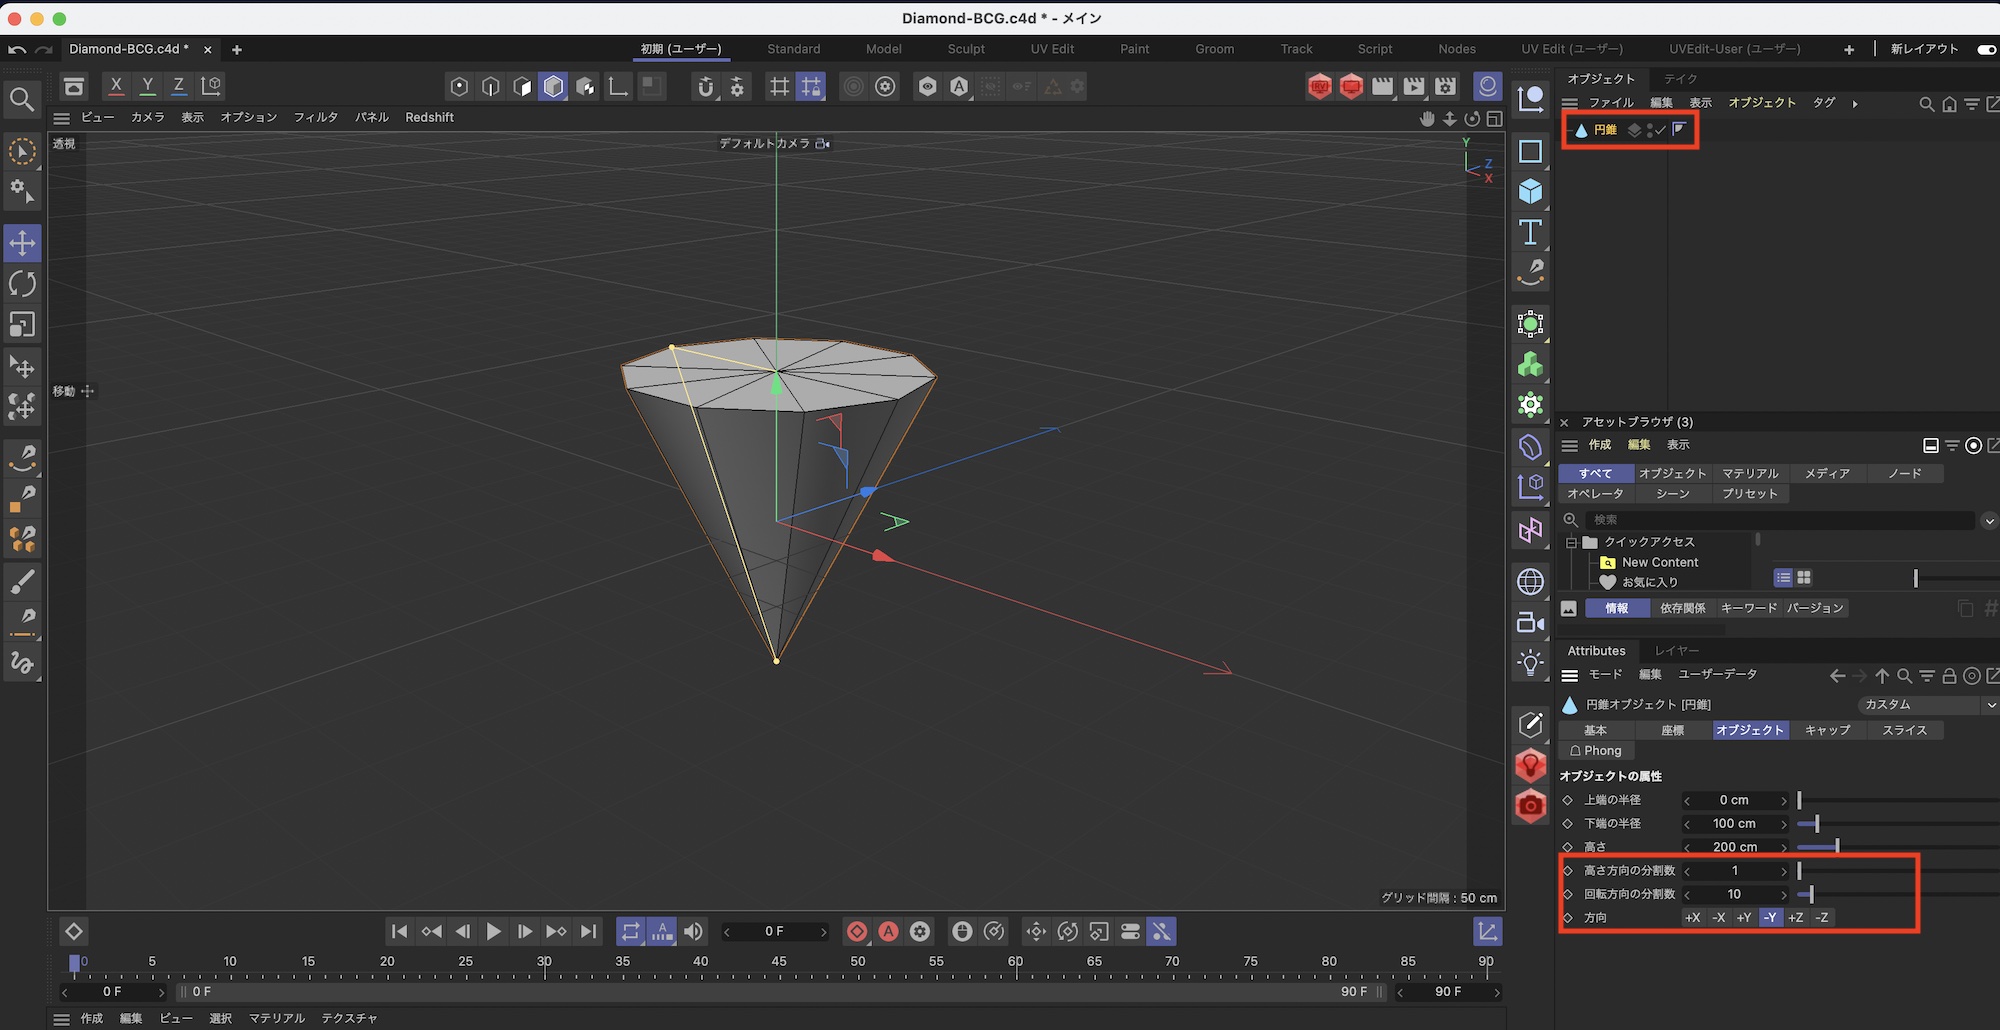This screenshot has height=1030, width=2000.
Task: Toggle the new layout switch
Action: (x=1986, y=49)
